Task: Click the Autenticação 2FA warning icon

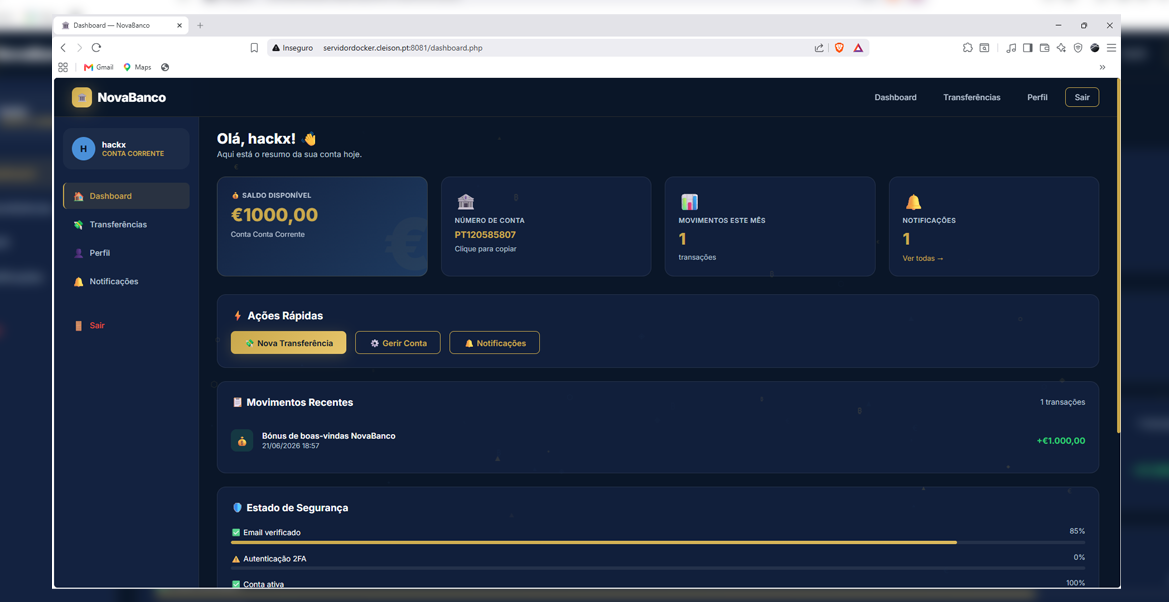Action: click(x=236, y=559)
